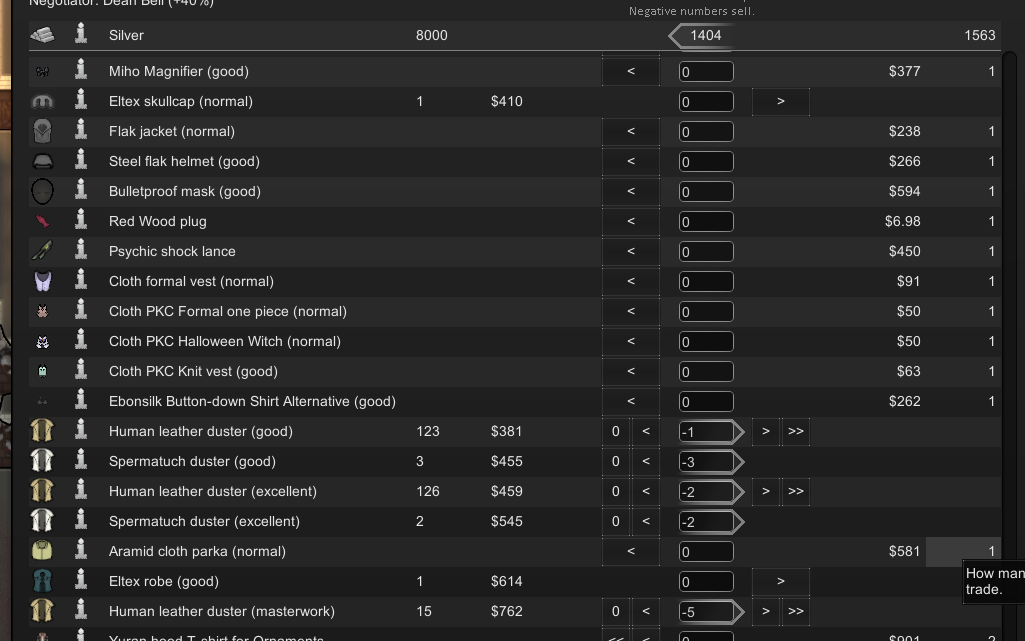Select the Aramid cloth parka item icon
The height and width of the screenshot is (641, 1025).
pos(42,551)
